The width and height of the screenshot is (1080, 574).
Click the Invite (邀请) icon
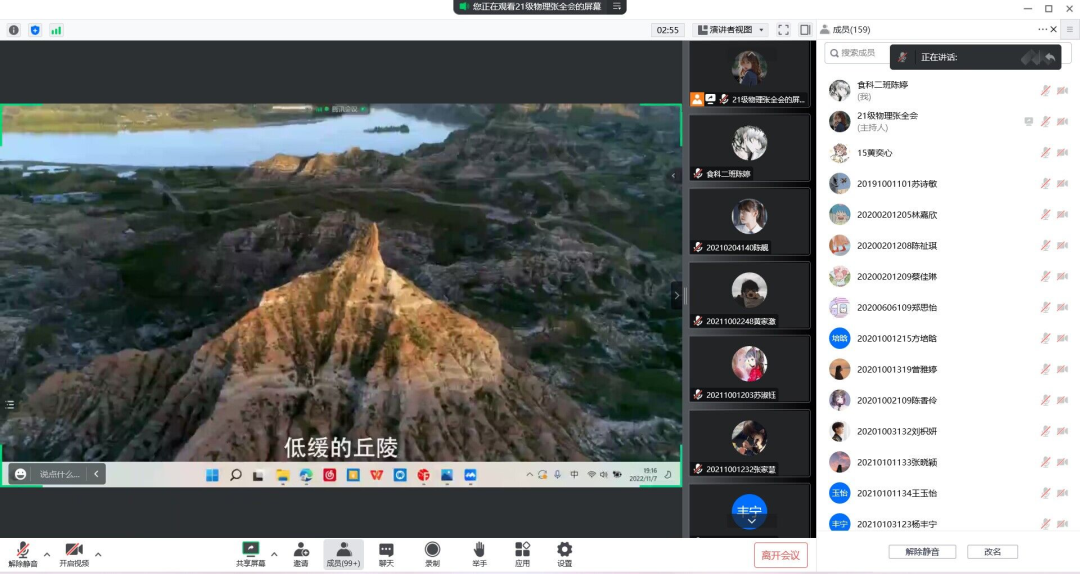(x=301, y=553)
